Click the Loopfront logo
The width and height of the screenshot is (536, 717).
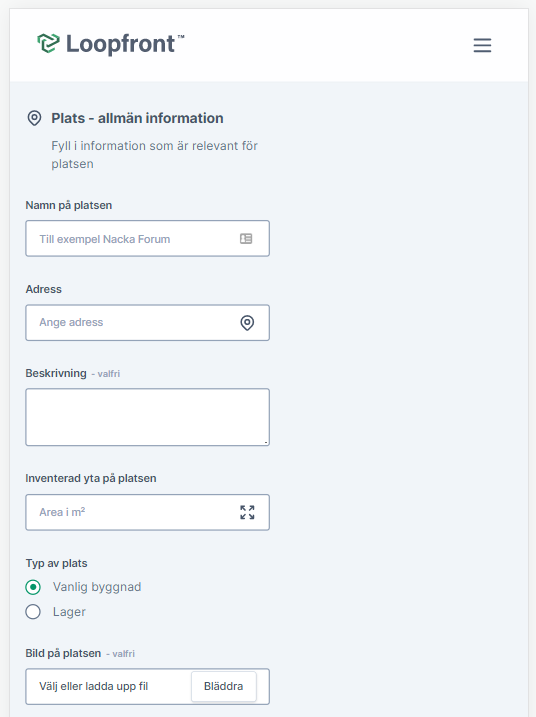click(111, 44)
